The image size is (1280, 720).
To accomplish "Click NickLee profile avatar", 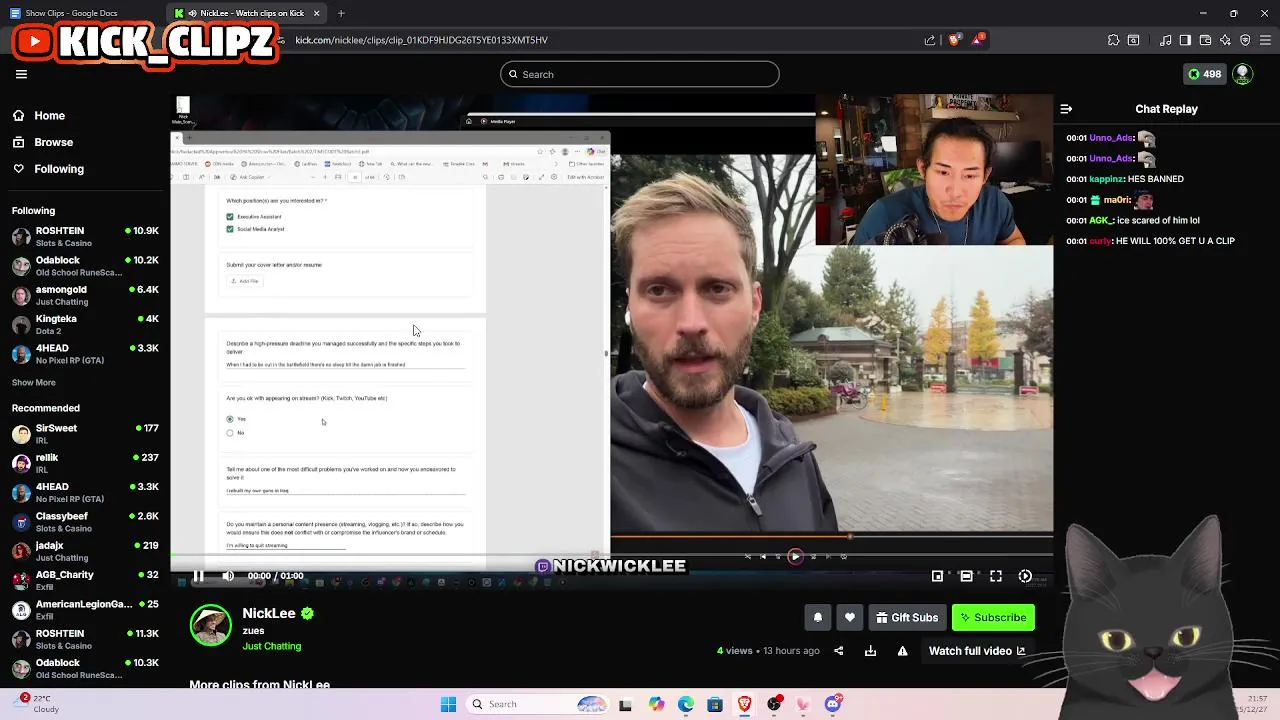I will (211, 626).
